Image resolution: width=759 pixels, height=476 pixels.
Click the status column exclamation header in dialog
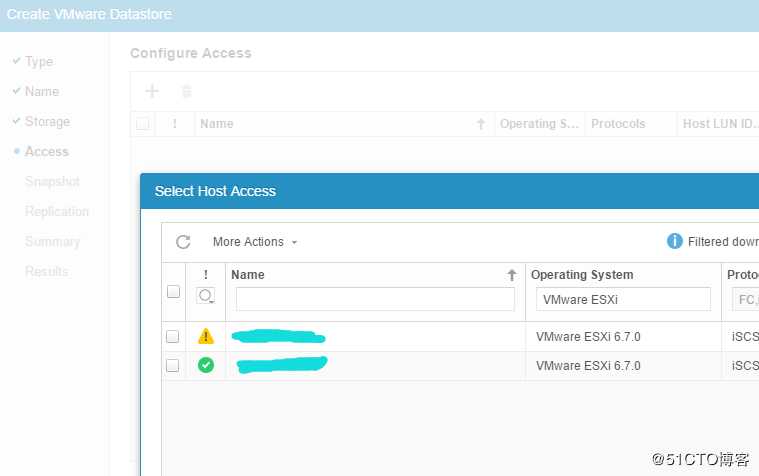(x=206, y=275)
